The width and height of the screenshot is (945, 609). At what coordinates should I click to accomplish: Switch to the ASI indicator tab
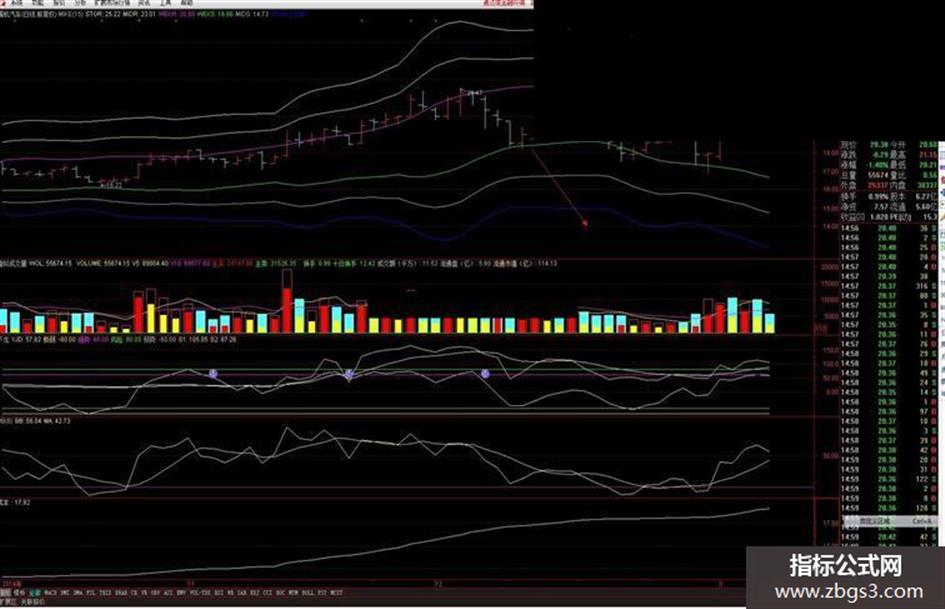[x=168, y=593]
